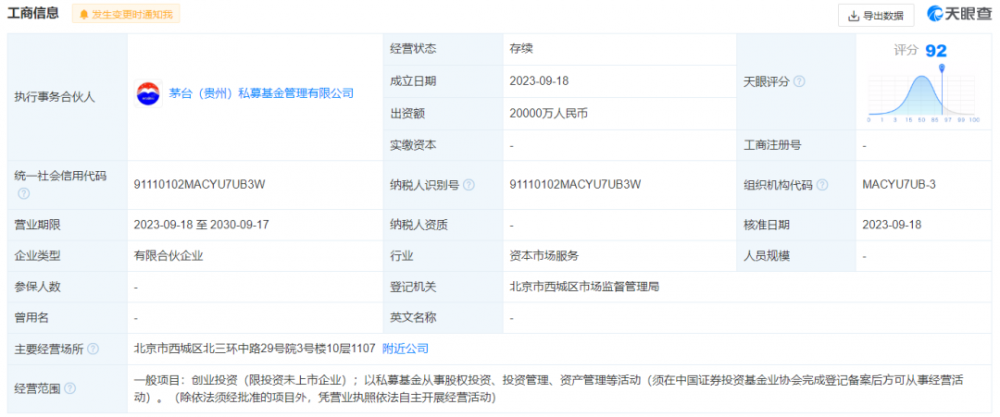Viewport: 1000px width, 417px height.
Task: Click the 企业类型 label
Action: click(37, 256)
